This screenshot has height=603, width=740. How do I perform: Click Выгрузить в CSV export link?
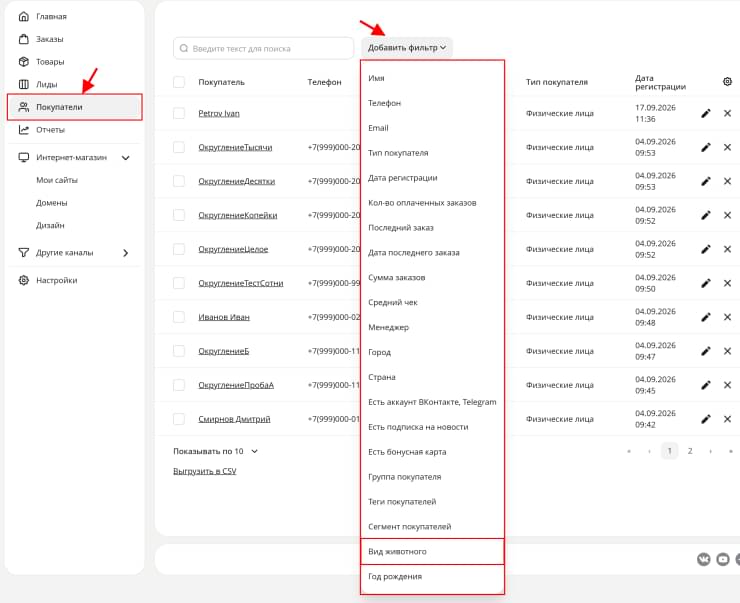(205, 471)
